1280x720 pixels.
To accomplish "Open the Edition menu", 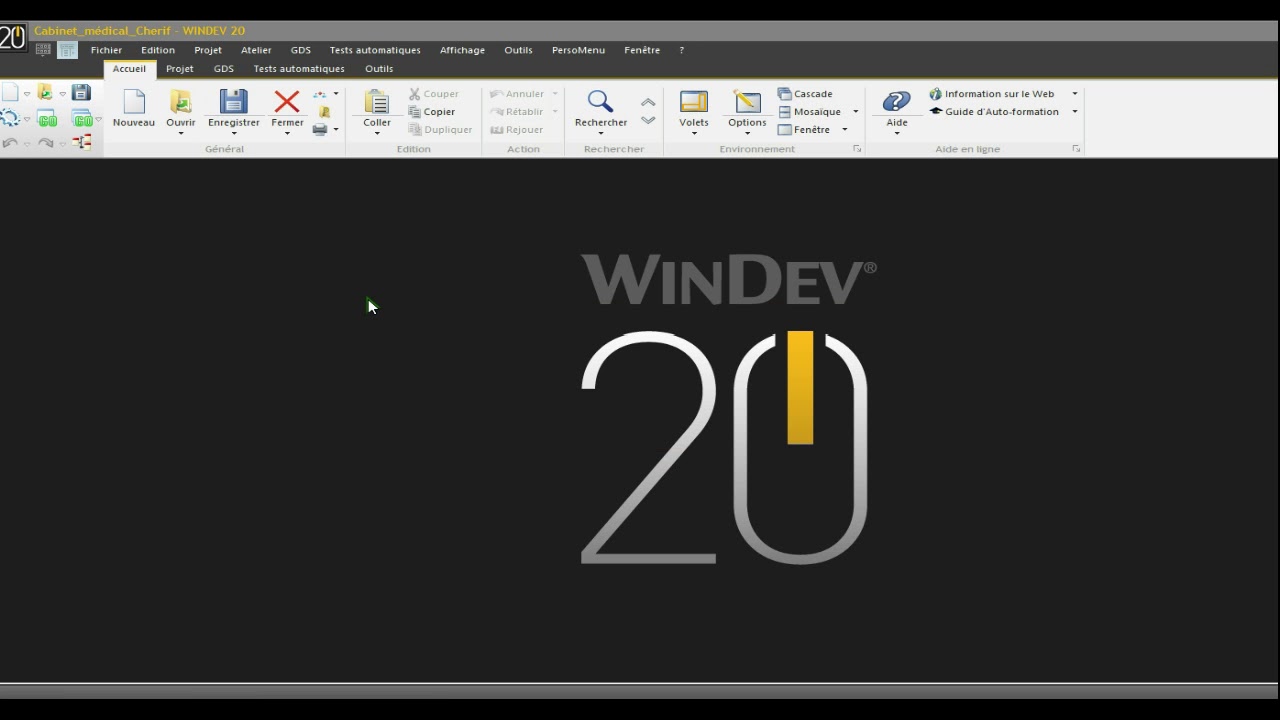I will (158, 50).
